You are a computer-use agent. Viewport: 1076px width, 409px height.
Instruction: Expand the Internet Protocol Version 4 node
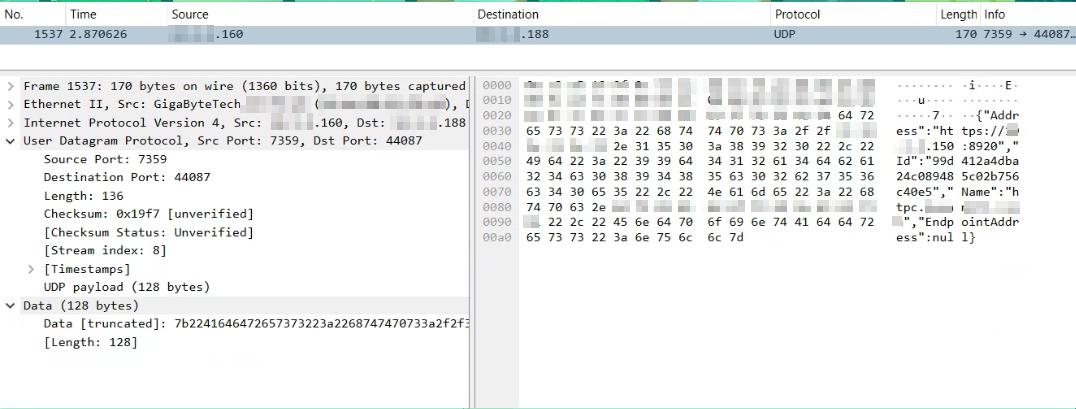tap(11, 122)
